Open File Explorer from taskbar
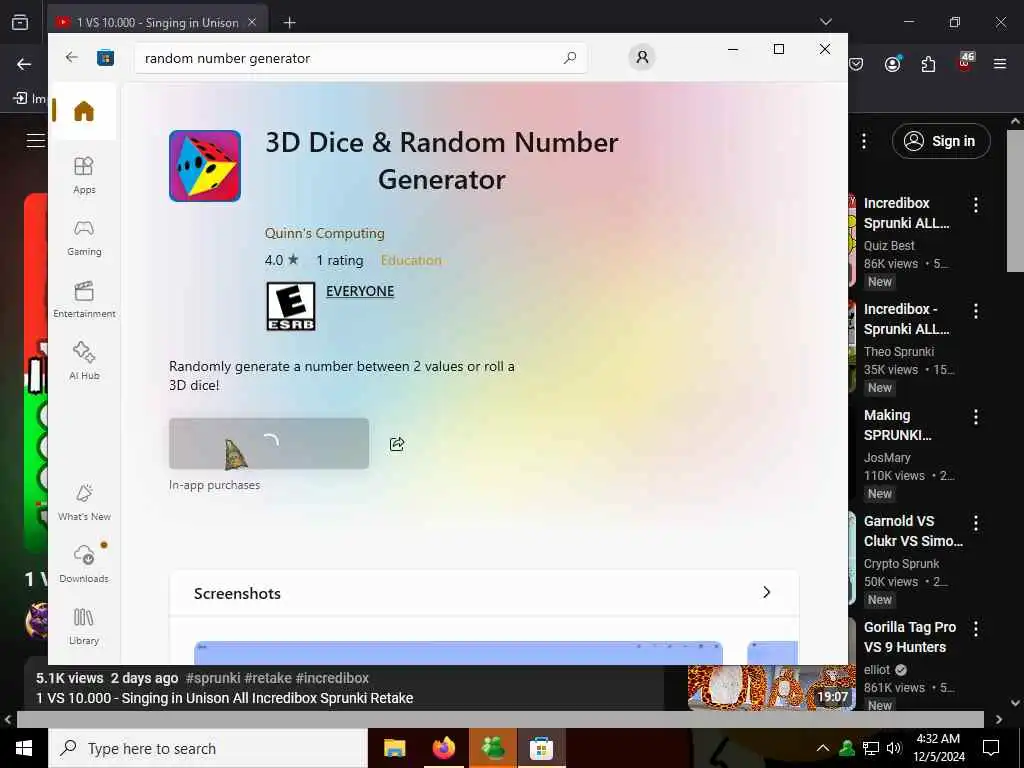Viewport: 1024px width, 768px height. point(394,748)
